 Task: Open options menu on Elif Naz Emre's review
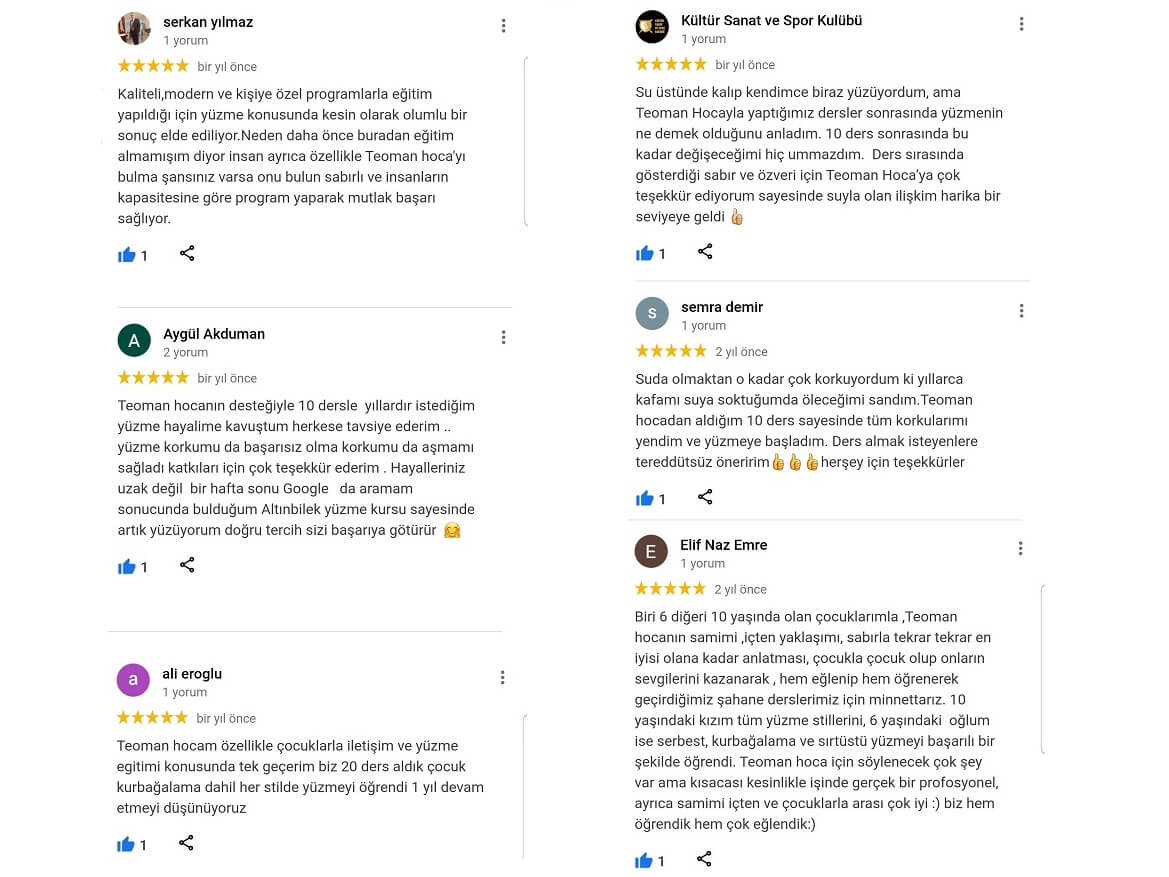click(1020, 548)
